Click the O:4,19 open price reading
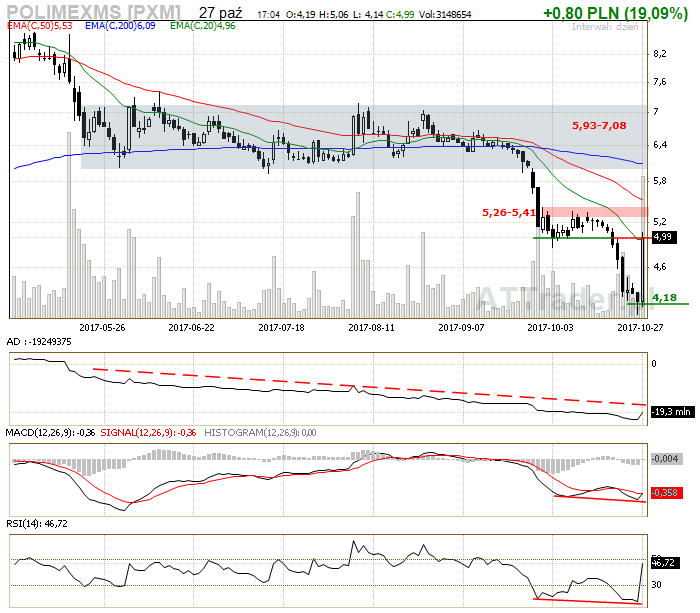The width and height of the screenshot is (700, 613). coord(301,15)
